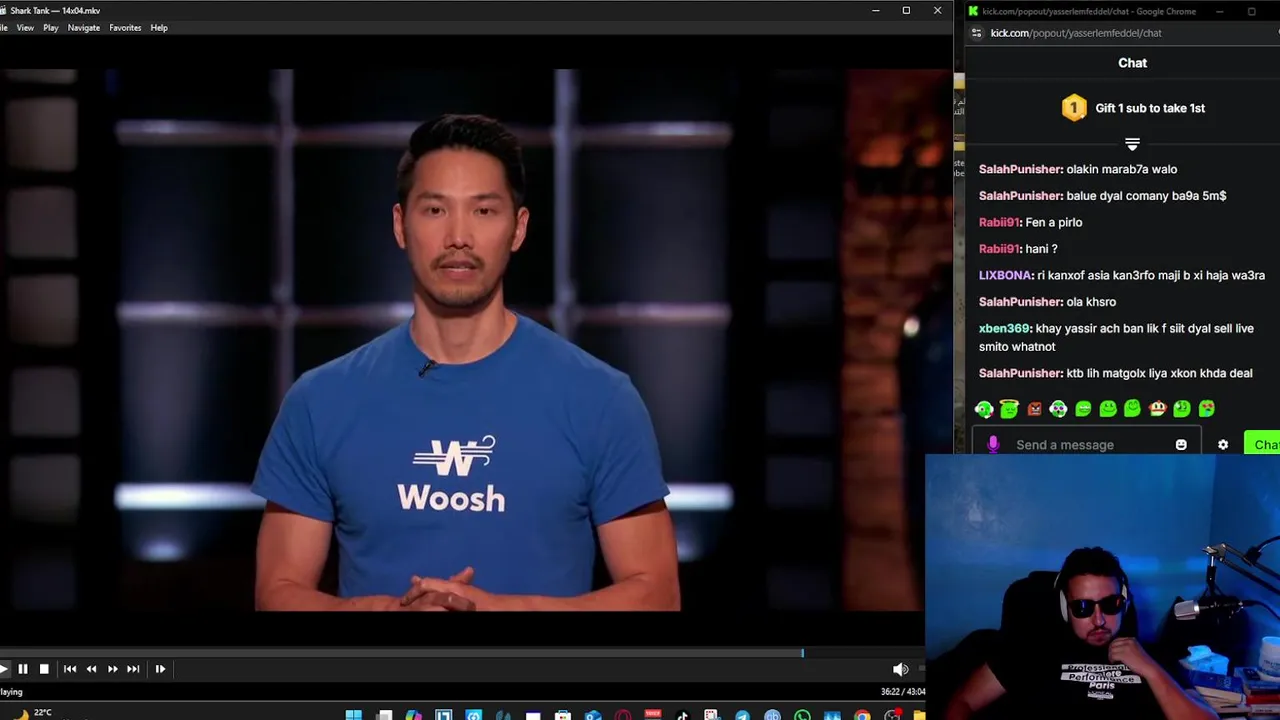Click the Kick favicon in Chrome title bar
The height and width of the screenshot is (720, 1280).
click(973, 11)
